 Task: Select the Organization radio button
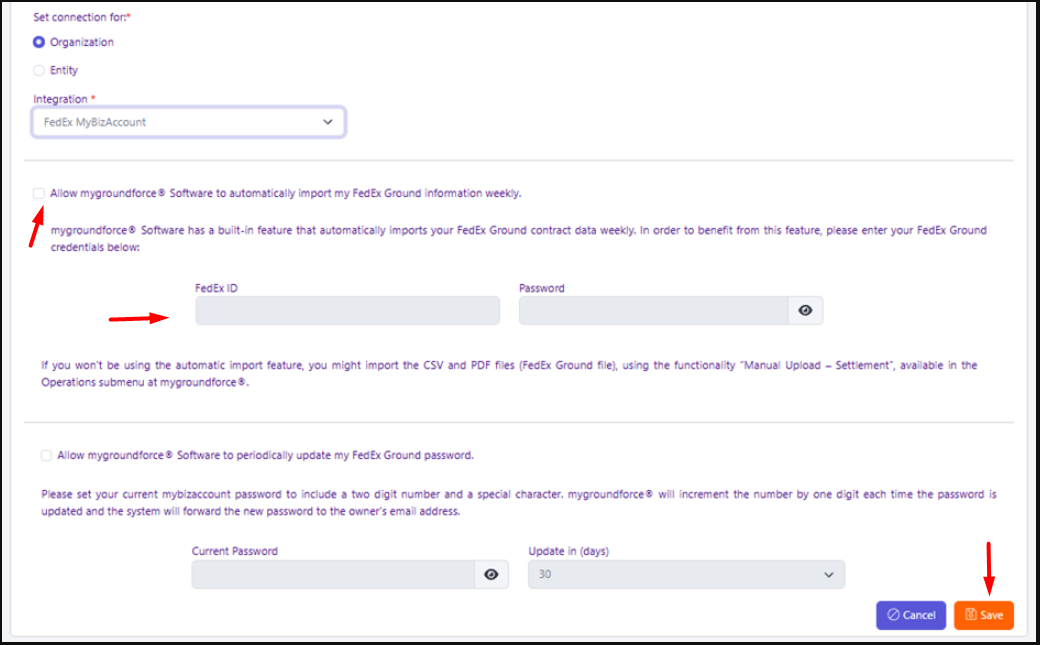pyautogui.click(x=39, y=42)
